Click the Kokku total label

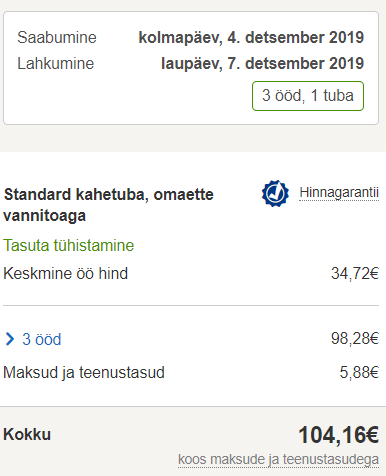[27, 434]
